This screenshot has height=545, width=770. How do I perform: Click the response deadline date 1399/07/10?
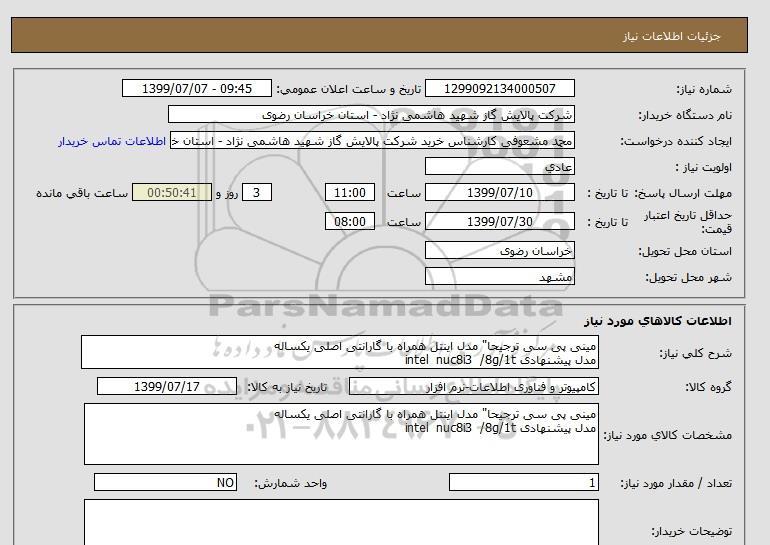[500, 193]
